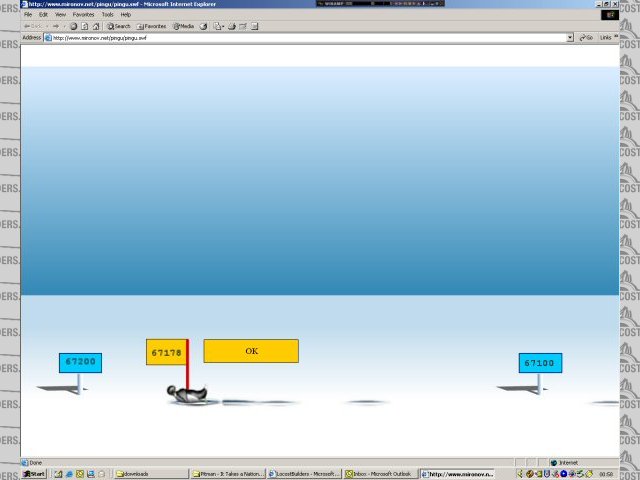Image resolution: width=640 pixels, height=480 pixels.
Task: Open the downloads taskbar window
Action: tap(150, 474)
